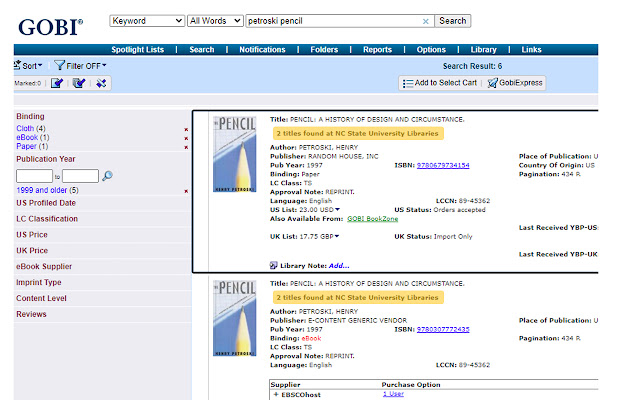
Task: Expand the LC Classification facet
Action: [x=47, y=219]
